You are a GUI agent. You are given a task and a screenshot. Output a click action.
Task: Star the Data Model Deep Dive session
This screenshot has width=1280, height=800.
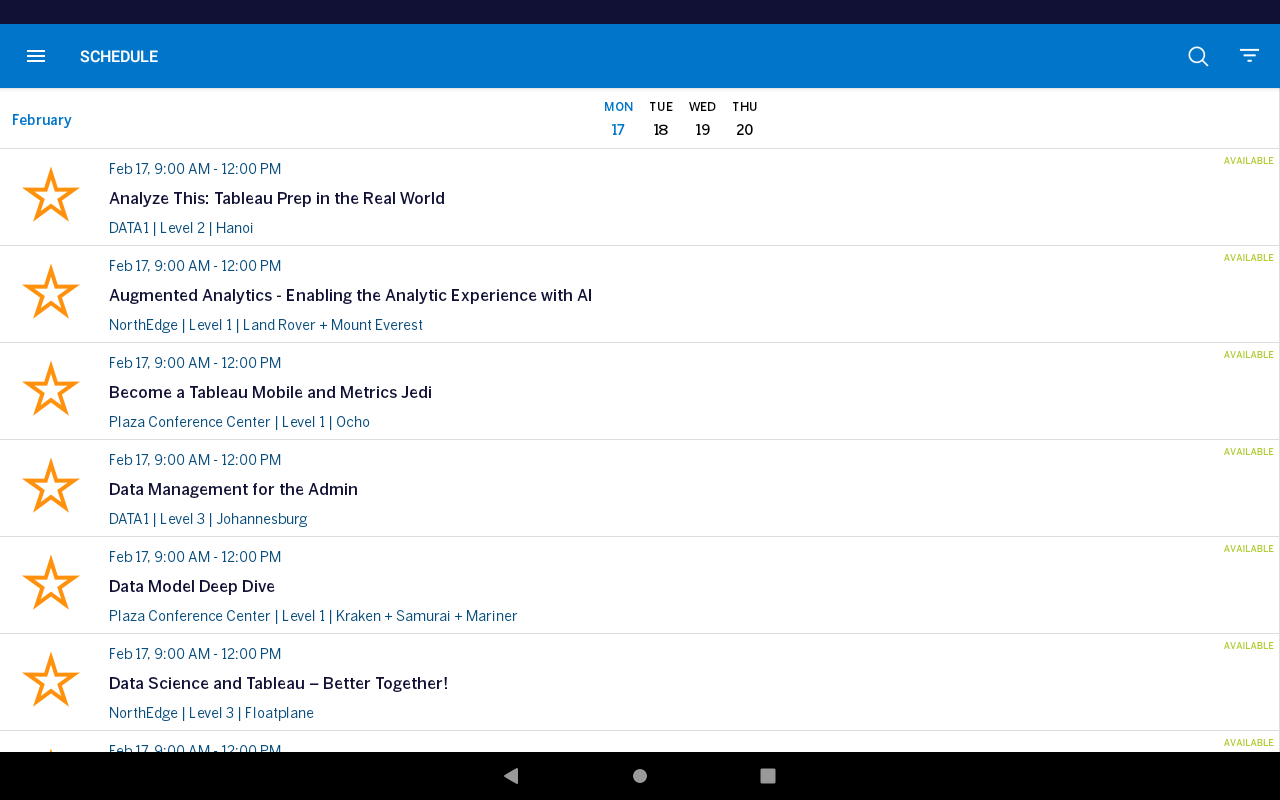51,583
